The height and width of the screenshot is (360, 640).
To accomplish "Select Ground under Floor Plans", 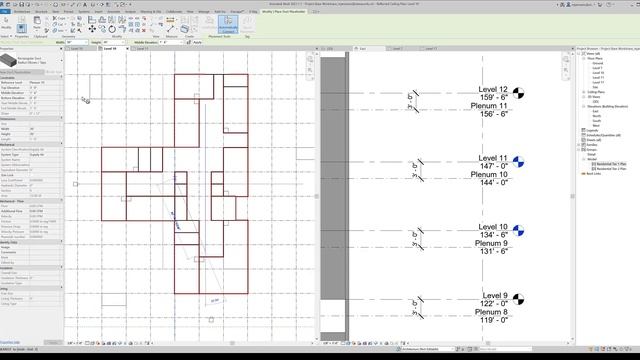I will (x=598, y=63).
